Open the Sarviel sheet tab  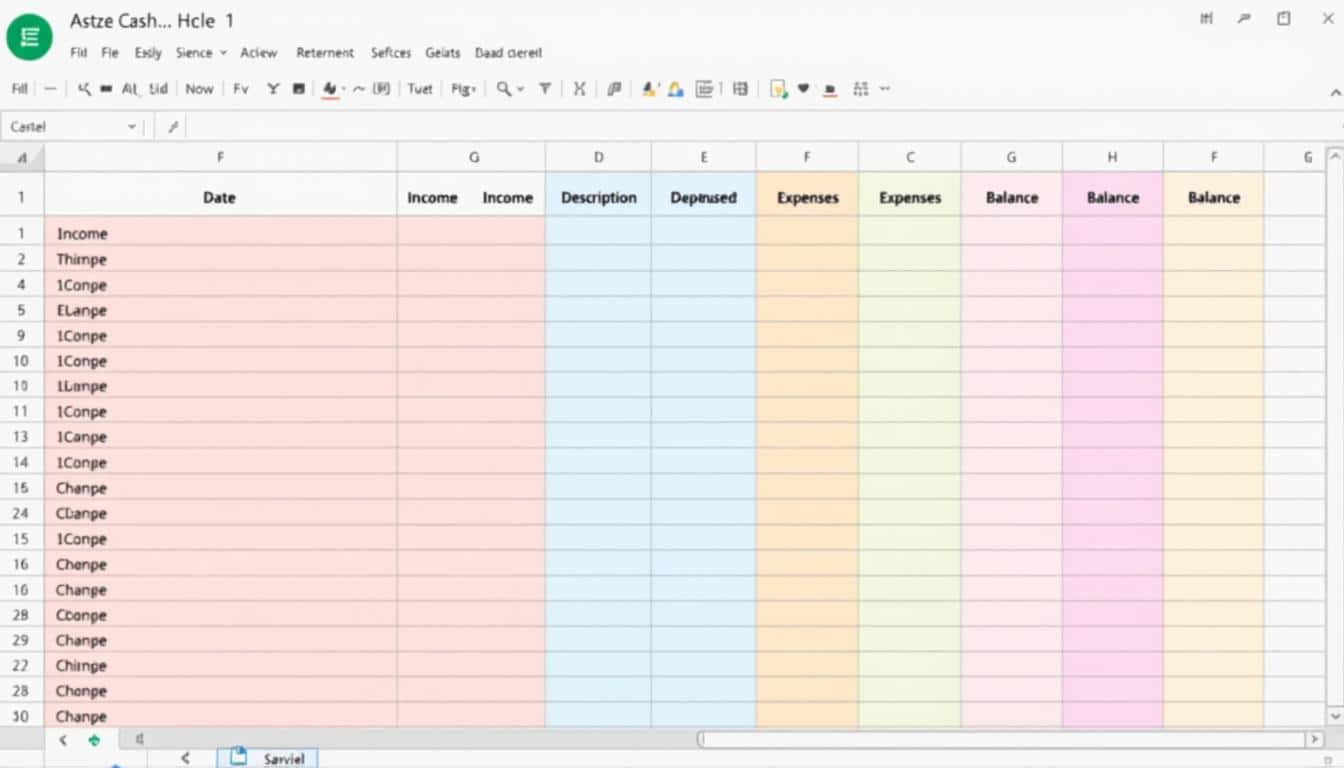tap(267, 759)
